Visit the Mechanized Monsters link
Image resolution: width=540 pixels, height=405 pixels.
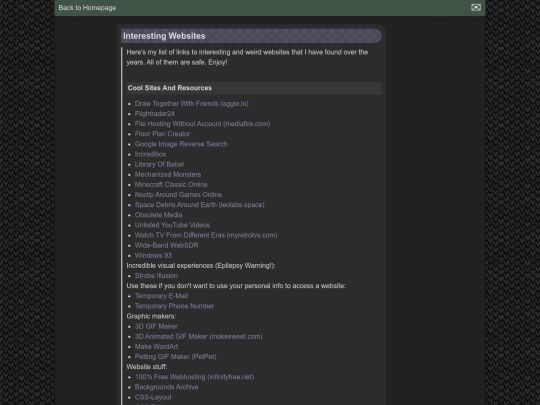tap(168, 175)
